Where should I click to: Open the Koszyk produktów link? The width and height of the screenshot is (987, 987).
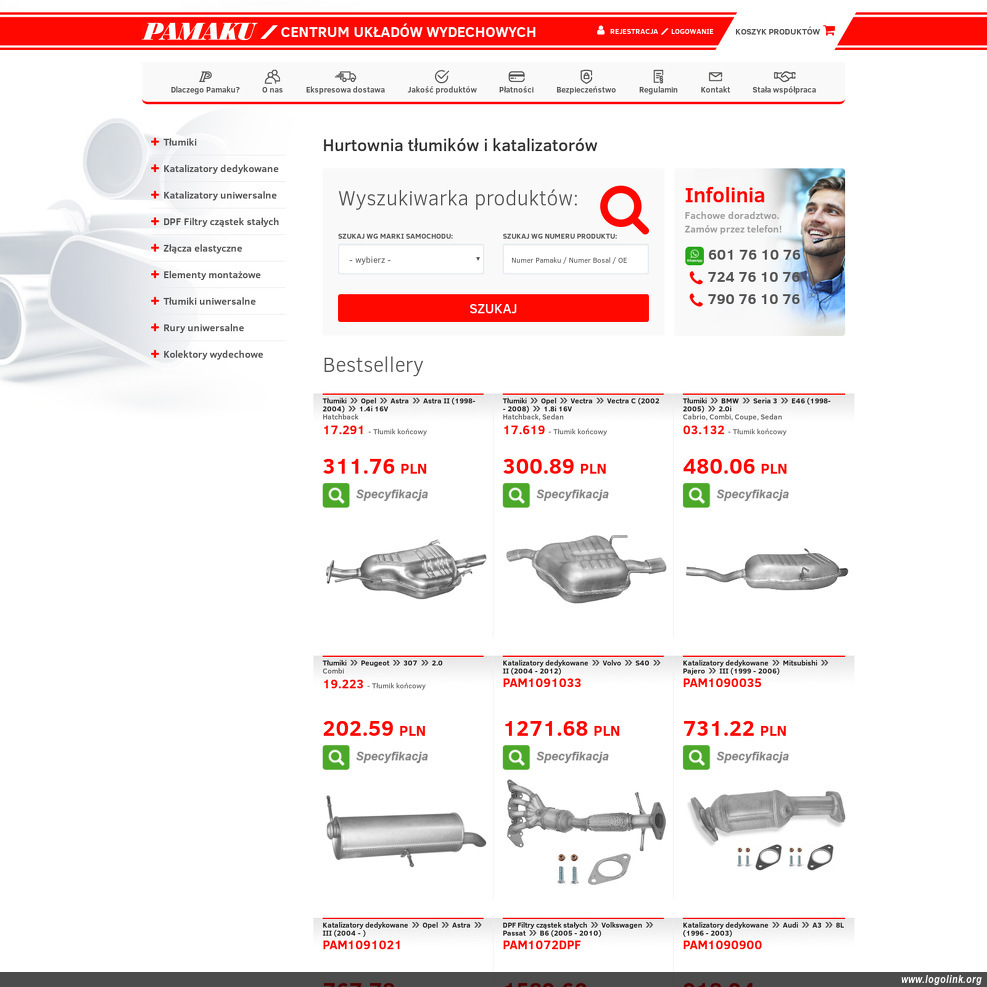(x=777, y=31)
